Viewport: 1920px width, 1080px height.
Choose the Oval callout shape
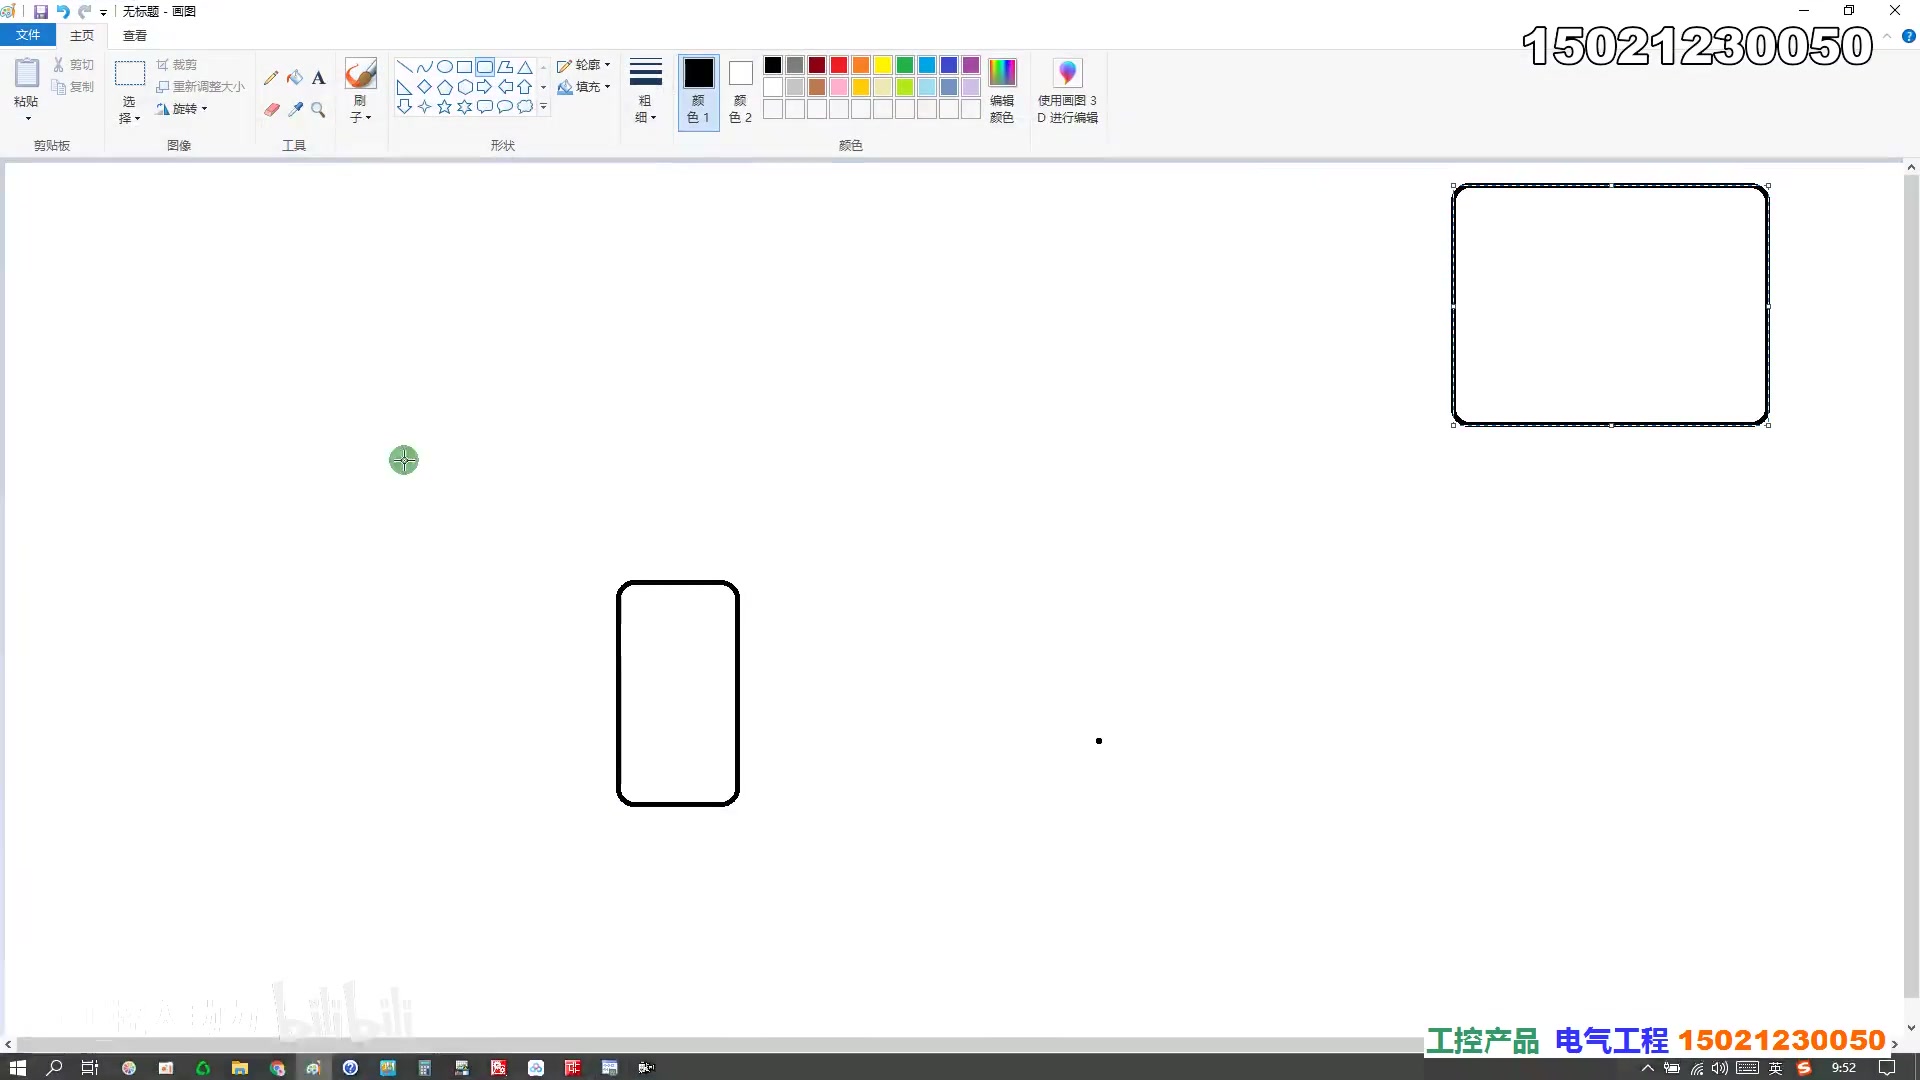pos(505,107)
